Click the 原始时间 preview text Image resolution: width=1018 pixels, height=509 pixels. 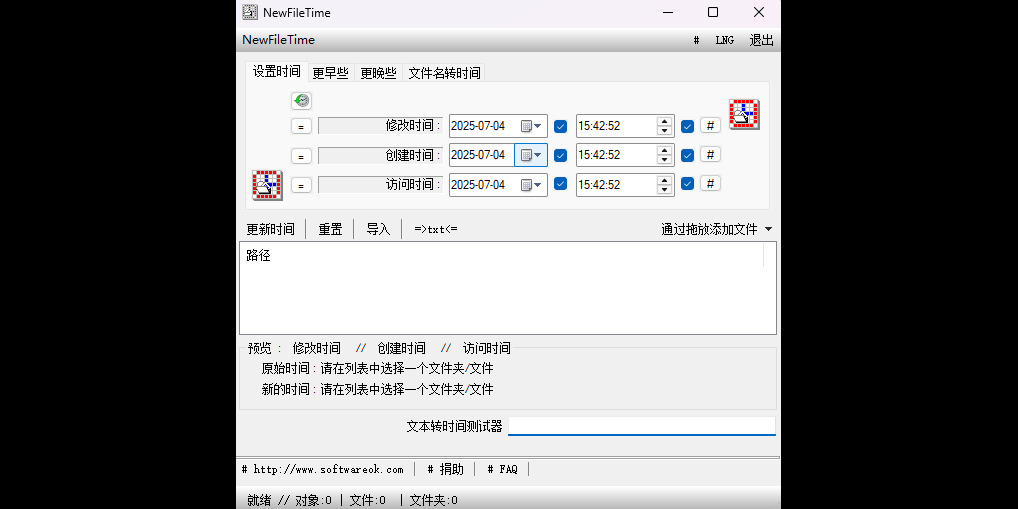tap(377, 369)
